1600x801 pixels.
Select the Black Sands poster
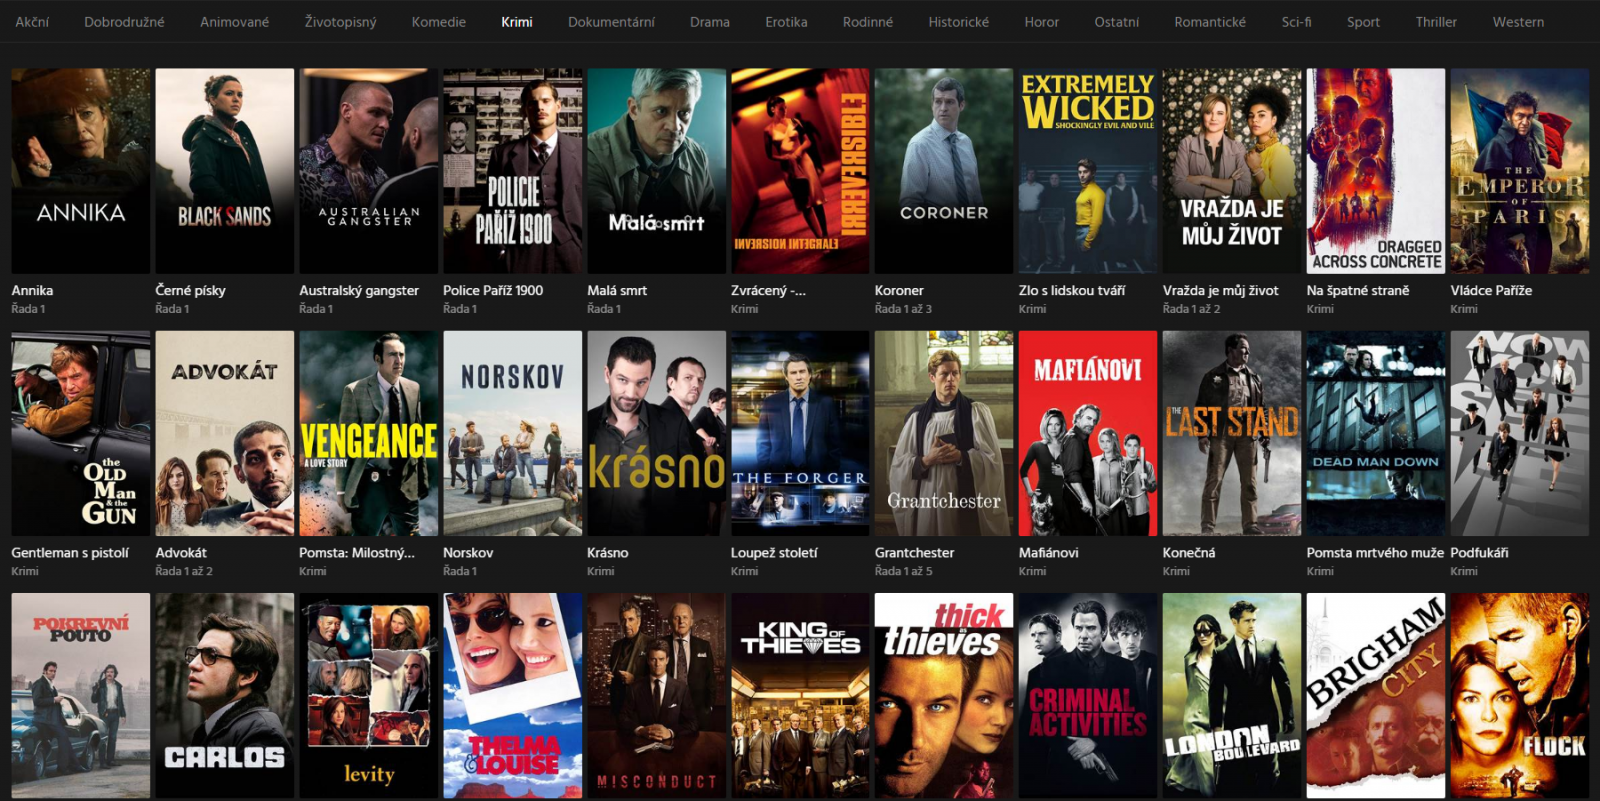(x=225, y=171)
